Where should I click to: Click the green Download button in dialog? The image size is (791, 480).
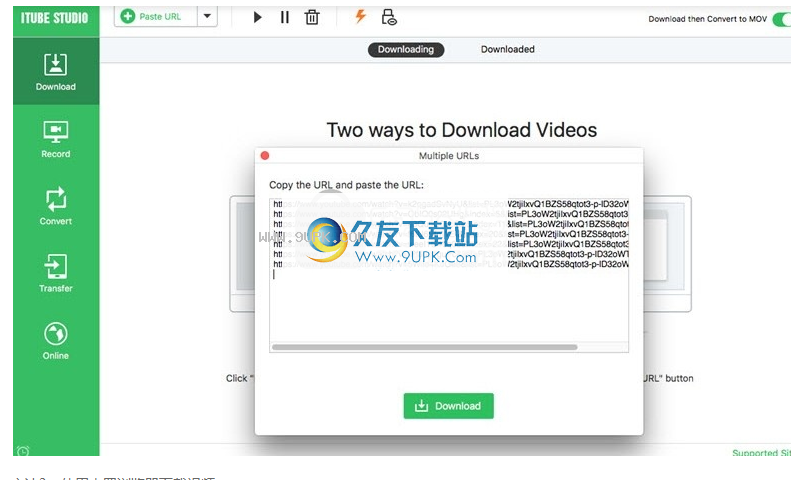[448, 406]
